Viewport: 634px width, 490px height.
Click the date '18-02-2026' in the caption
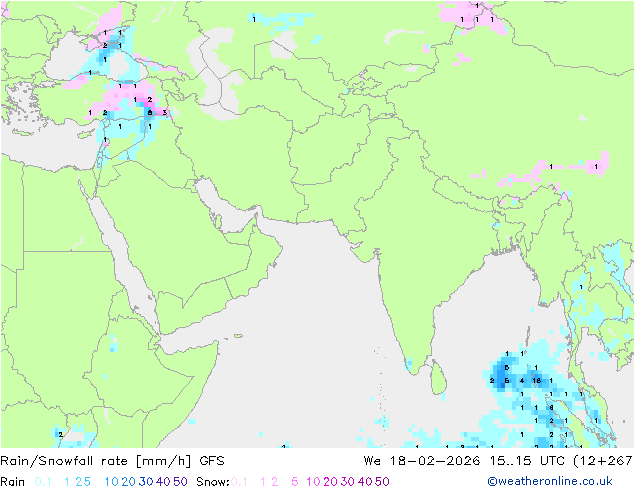tap(435, 461)
